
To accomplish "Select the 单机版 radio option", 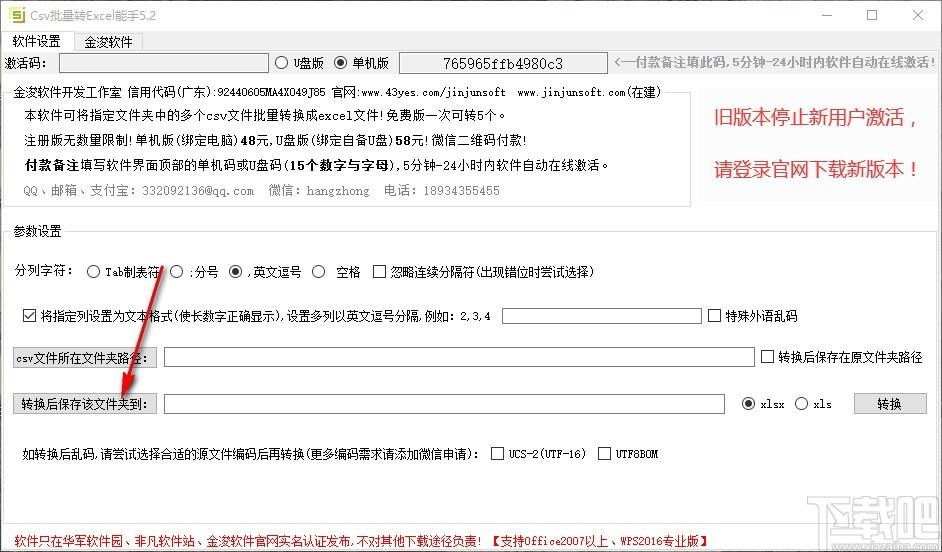I will (x=361, y=62).
